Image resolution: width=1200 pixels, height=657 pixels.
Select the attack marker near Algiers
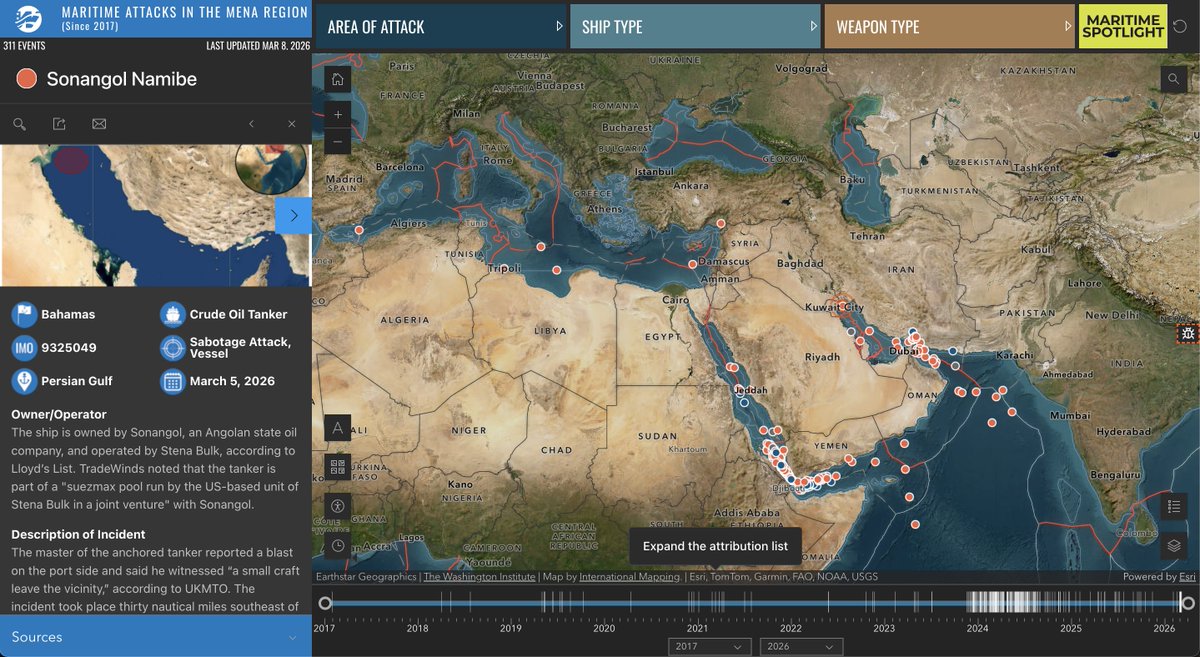pos(359,231)
